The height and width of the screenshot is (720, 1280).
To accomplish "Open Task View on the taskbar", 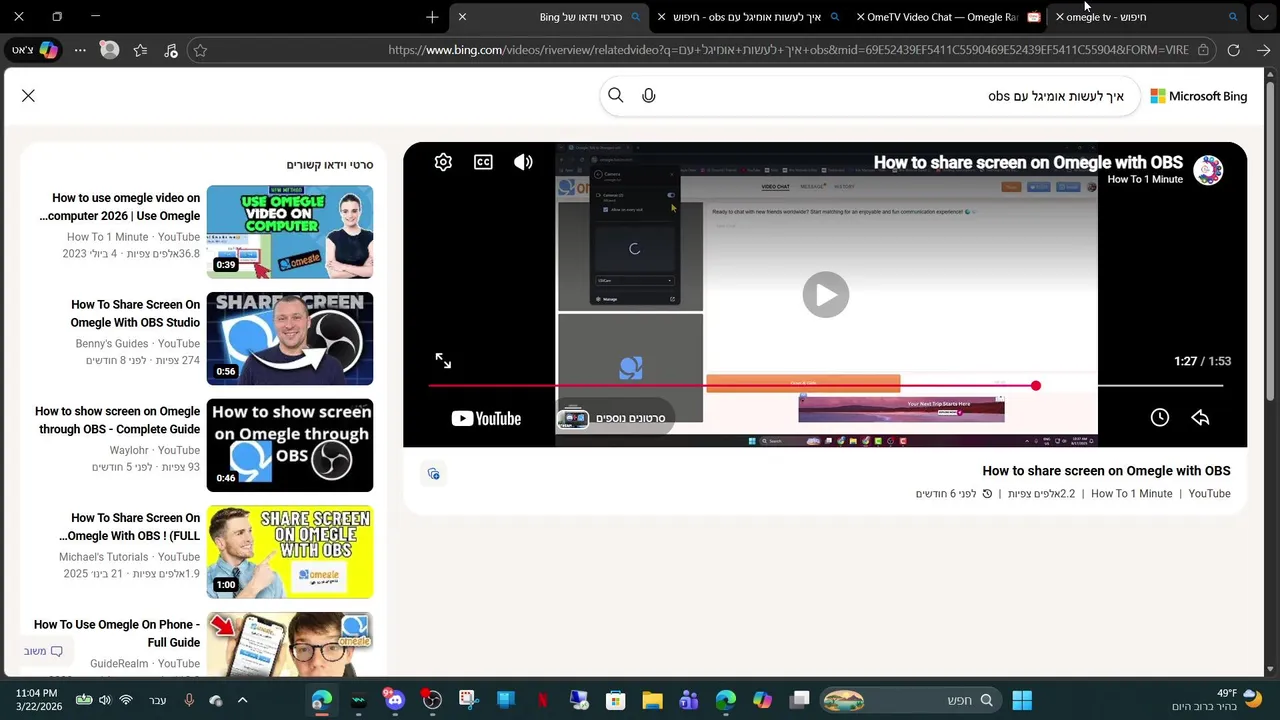I will point(799,700).
